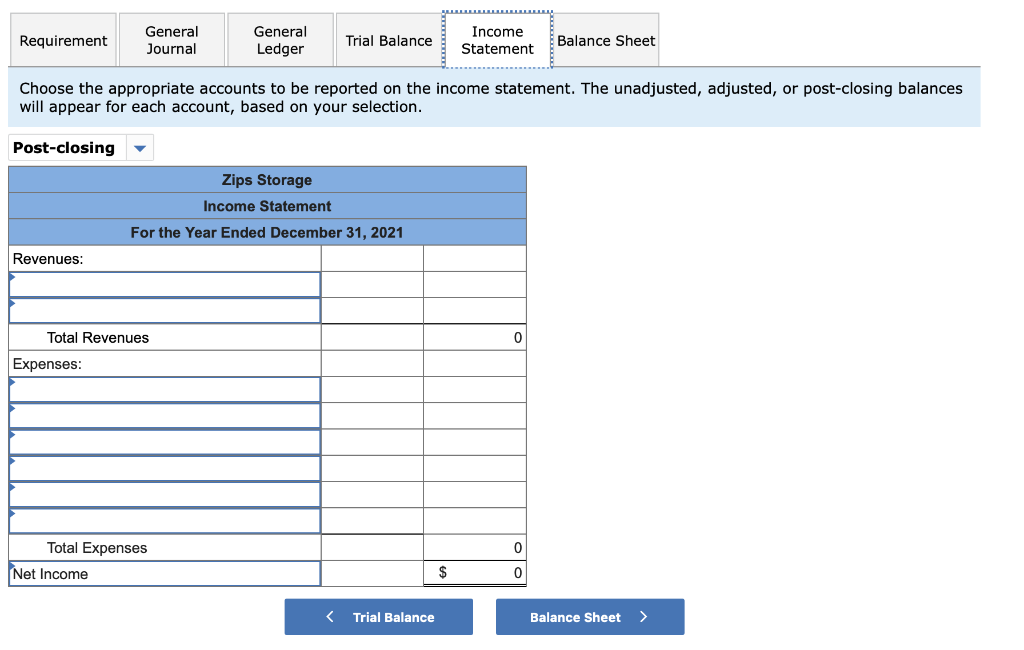Open the first expense account dropdown
Viewport: 1024px width, 650px height.
(x=165, y=389)
